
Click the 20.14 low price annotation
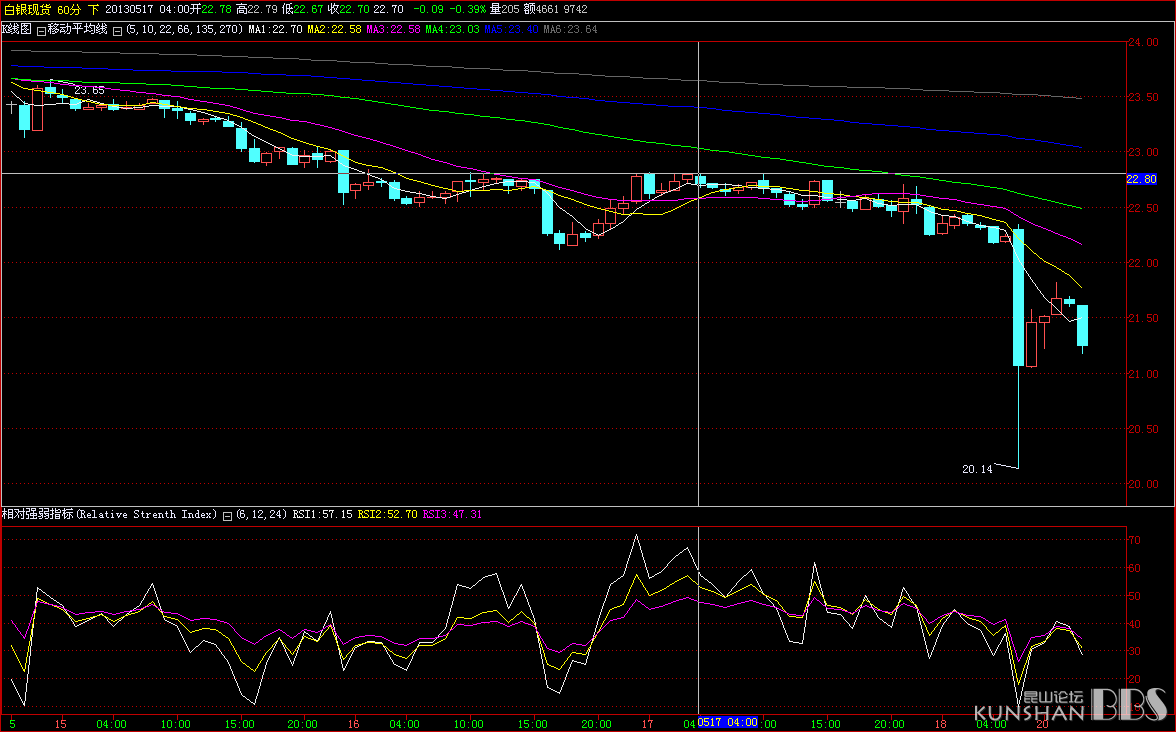(x=977, y=468)
